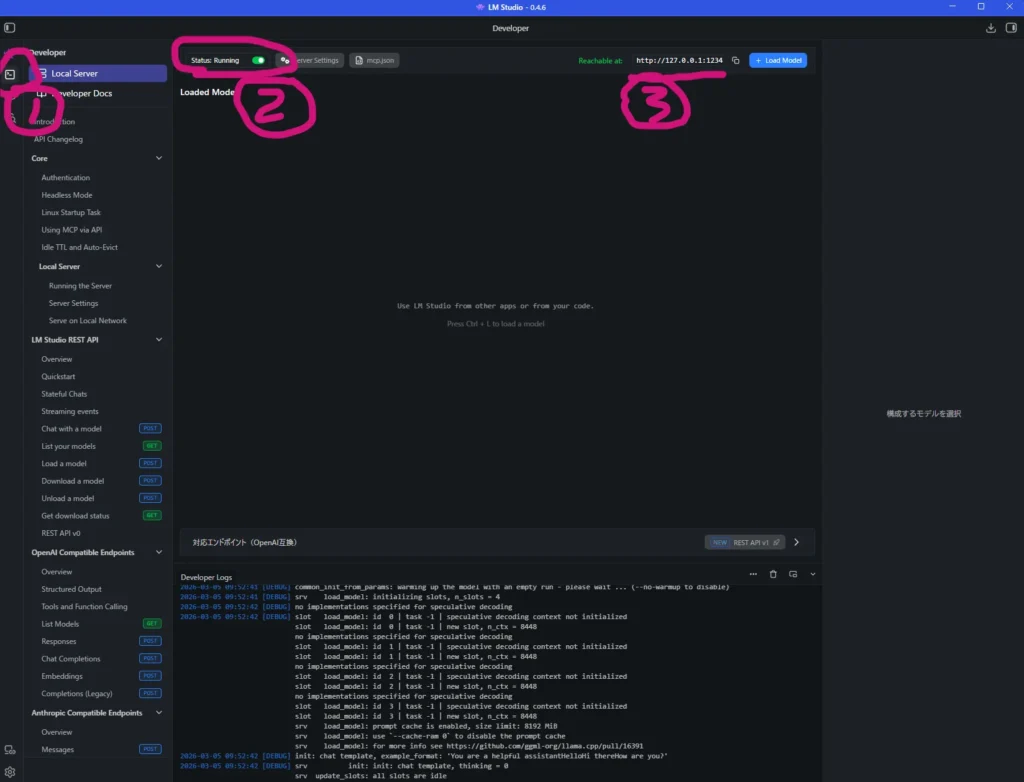Open the Developer terminal icon in left rail
1024x782 pixels.
[10, 74]
